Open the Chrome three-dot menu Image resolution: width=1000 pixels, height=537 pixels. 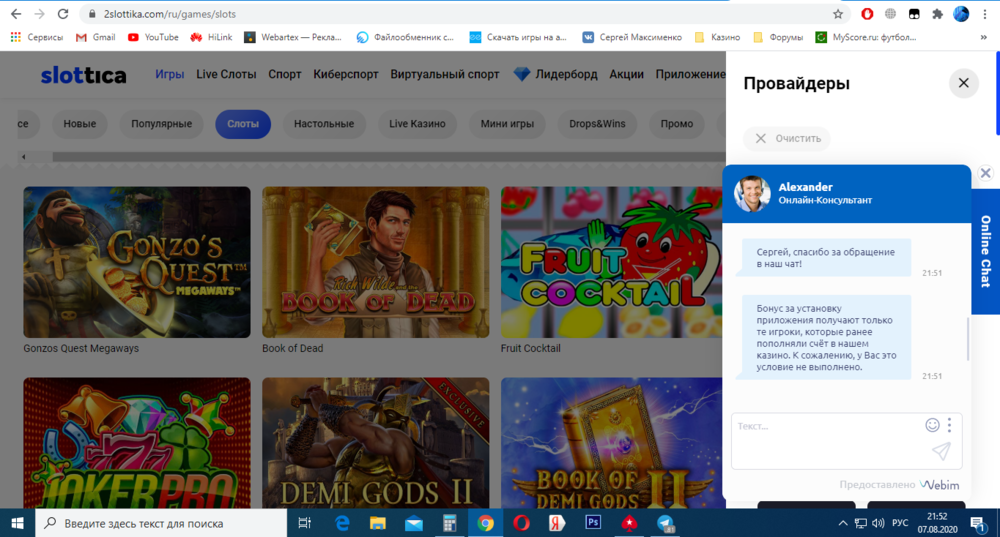click(985, 14)
